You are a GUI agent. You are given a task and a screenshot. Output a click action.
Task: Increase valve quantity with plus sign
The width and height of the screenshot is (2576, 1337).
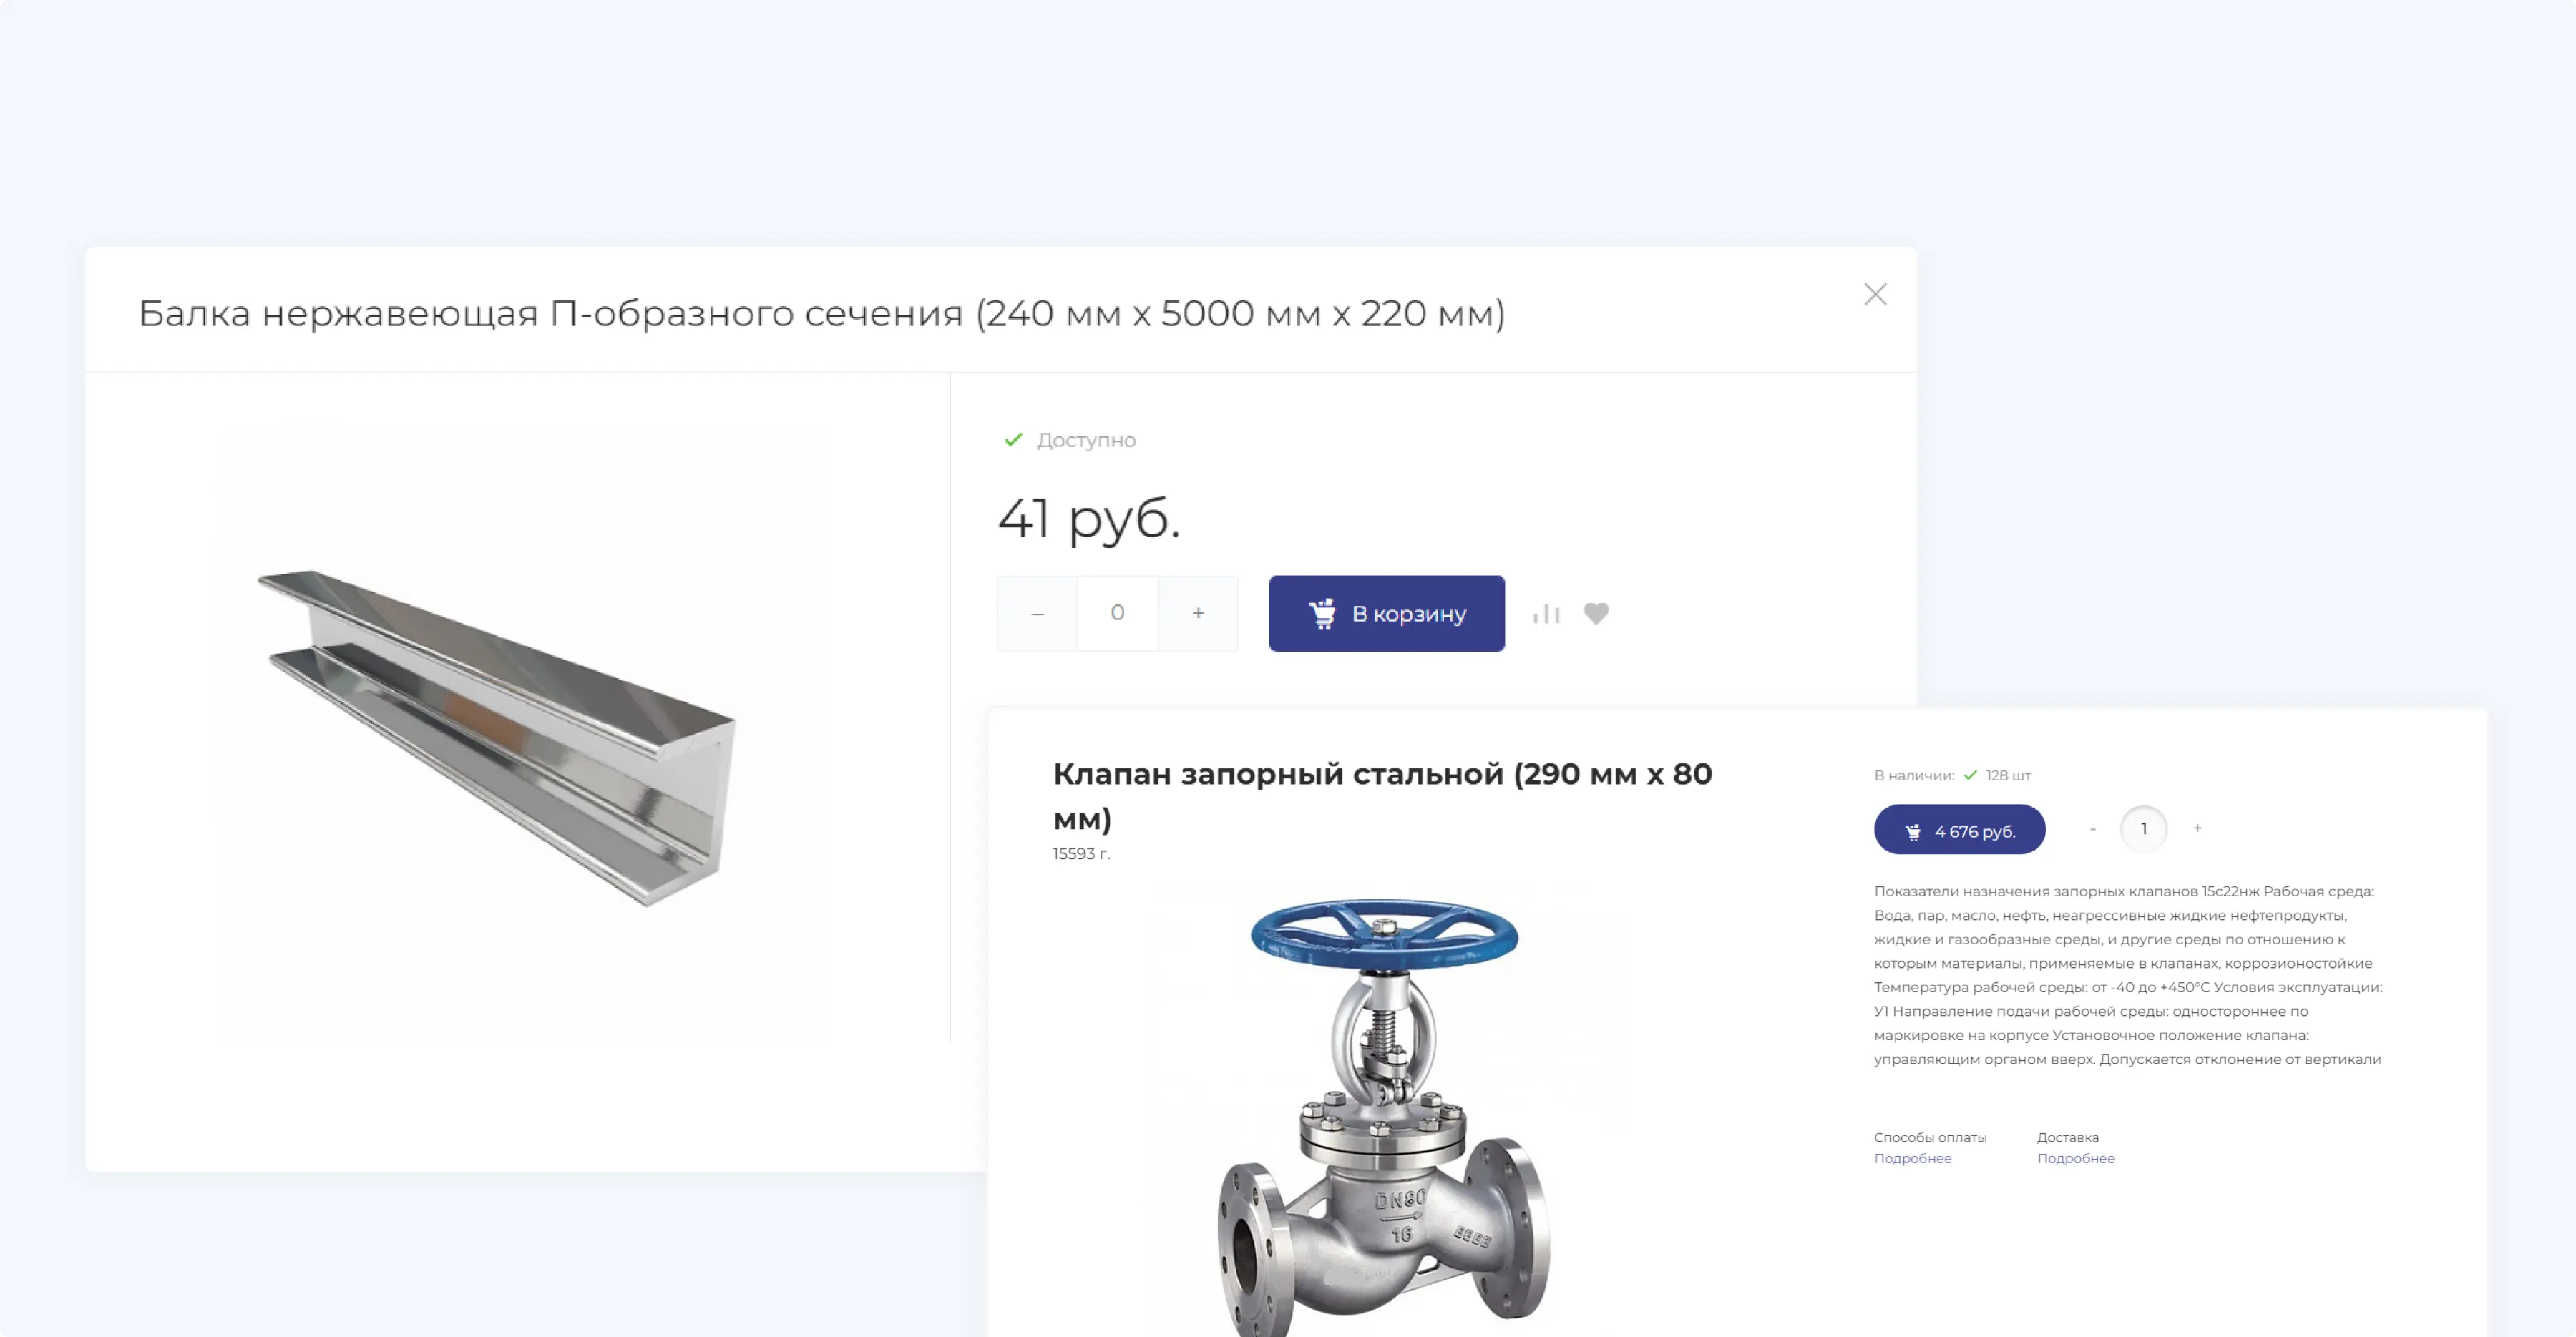[x=2197, y=828]
